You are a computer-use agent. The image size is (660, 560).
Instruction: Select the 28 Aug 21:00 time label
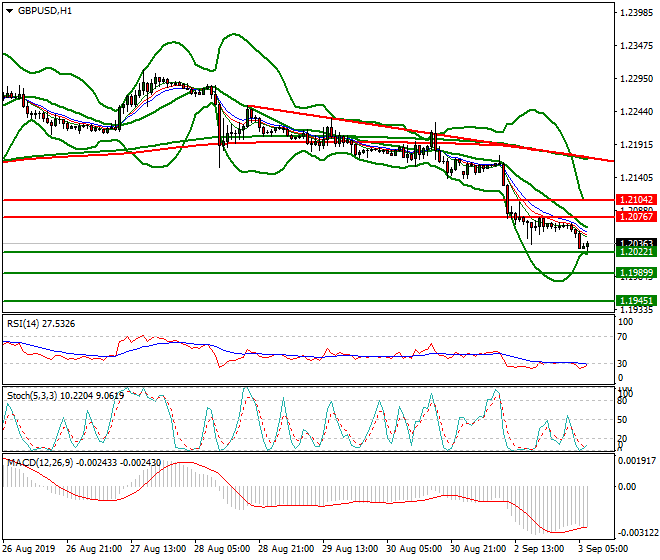(286, 549)
